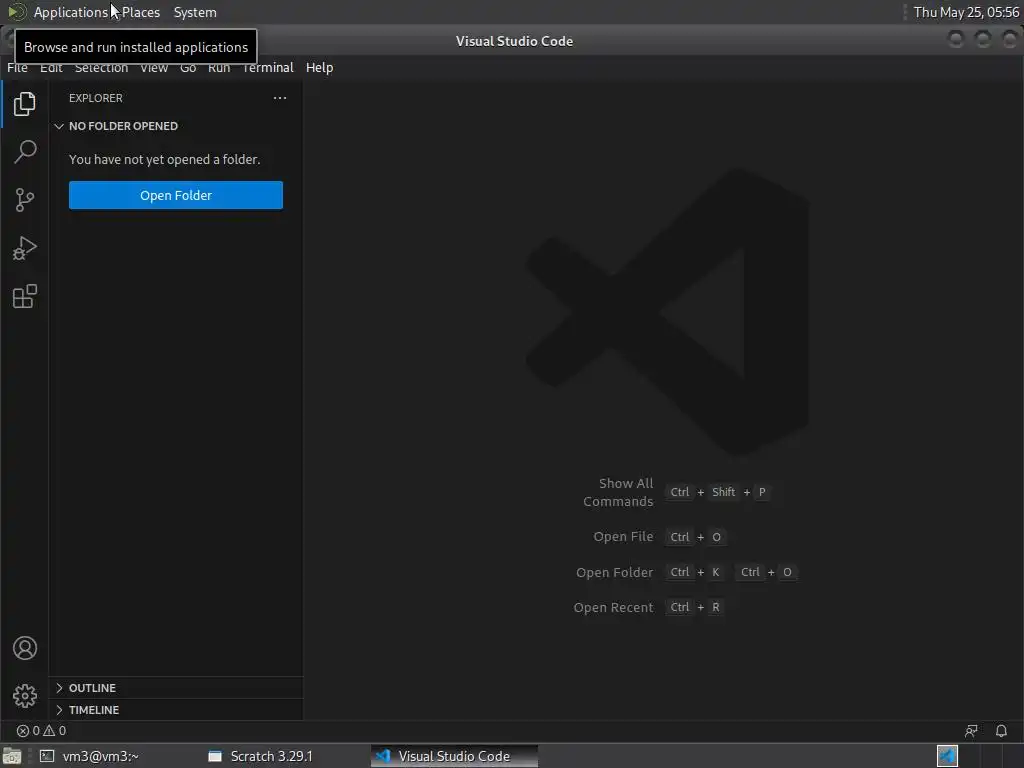This screenshot has width=1024, height=768.
Task: Open the Run and Debug view icon
Action: pyautogui.click(x=24, y=248)
